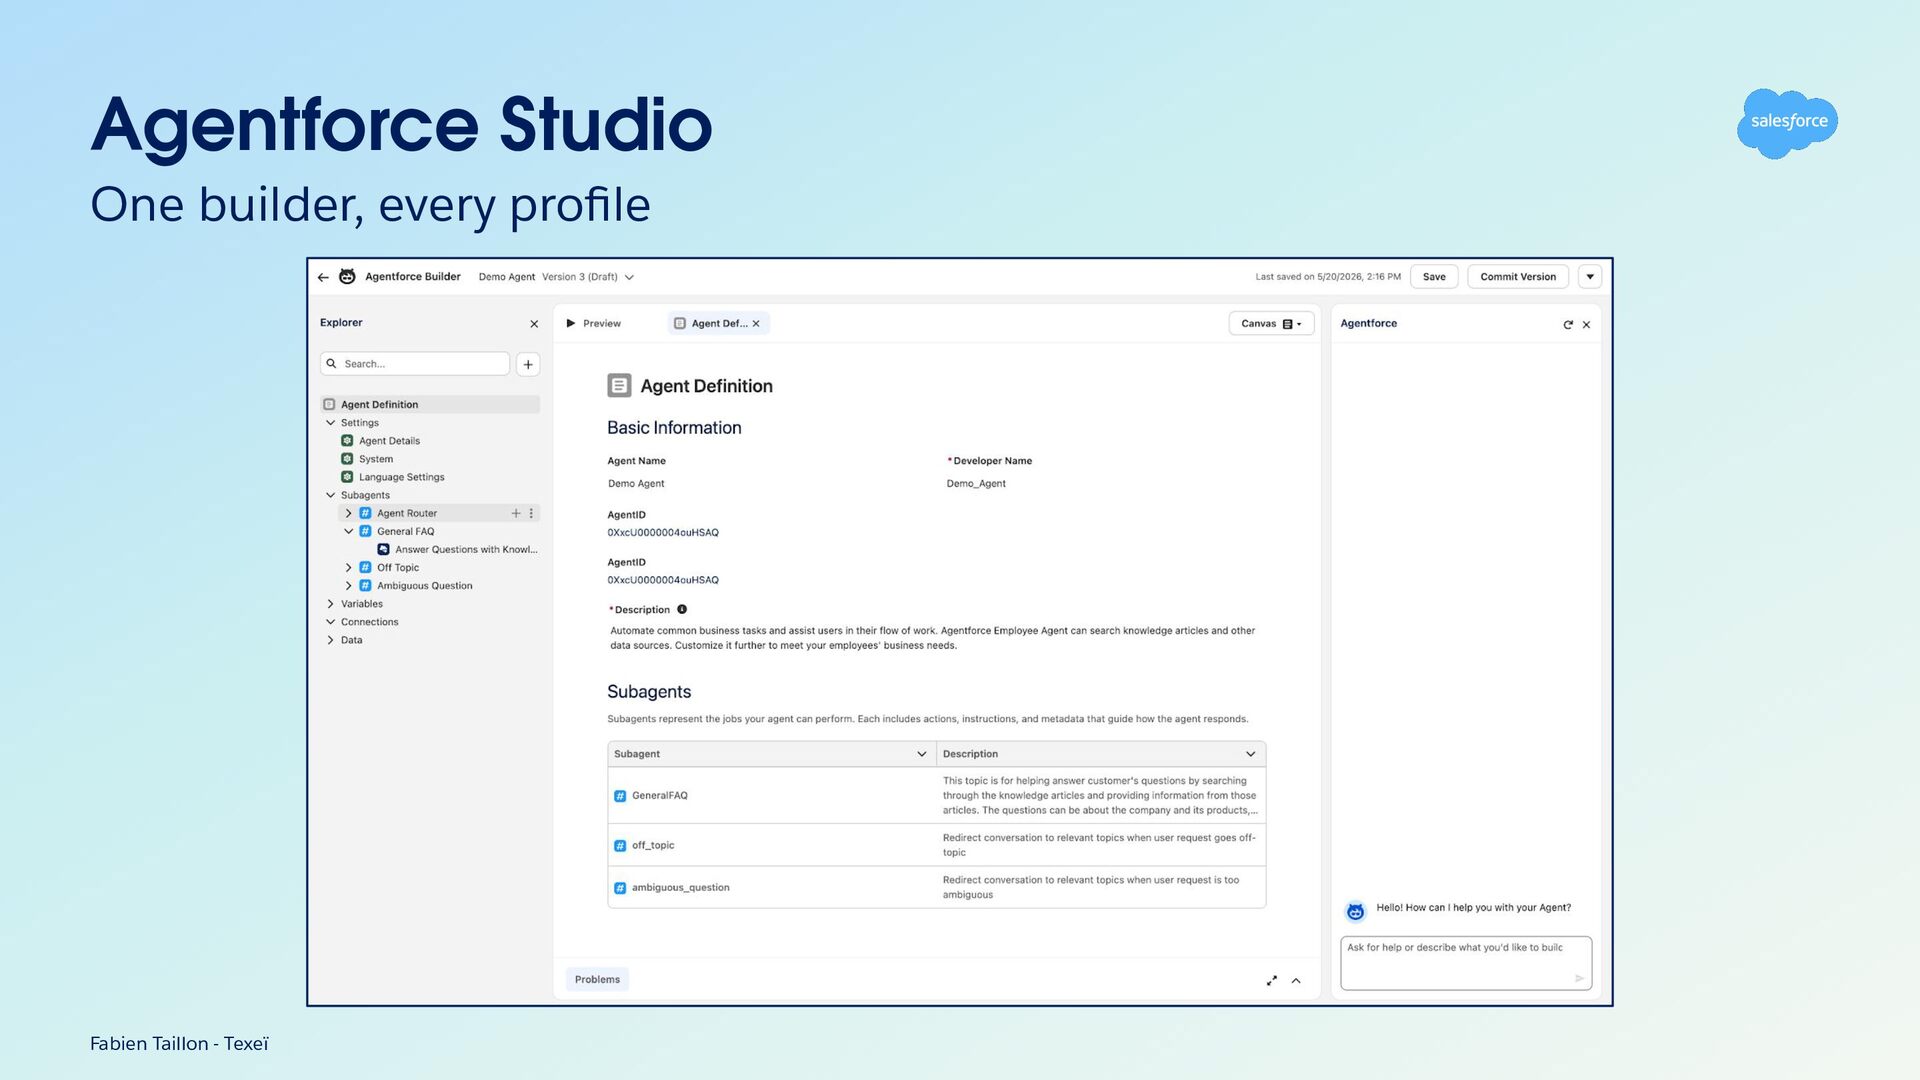
Task: Switch to the Preview tab
Action: pos(594,323)
